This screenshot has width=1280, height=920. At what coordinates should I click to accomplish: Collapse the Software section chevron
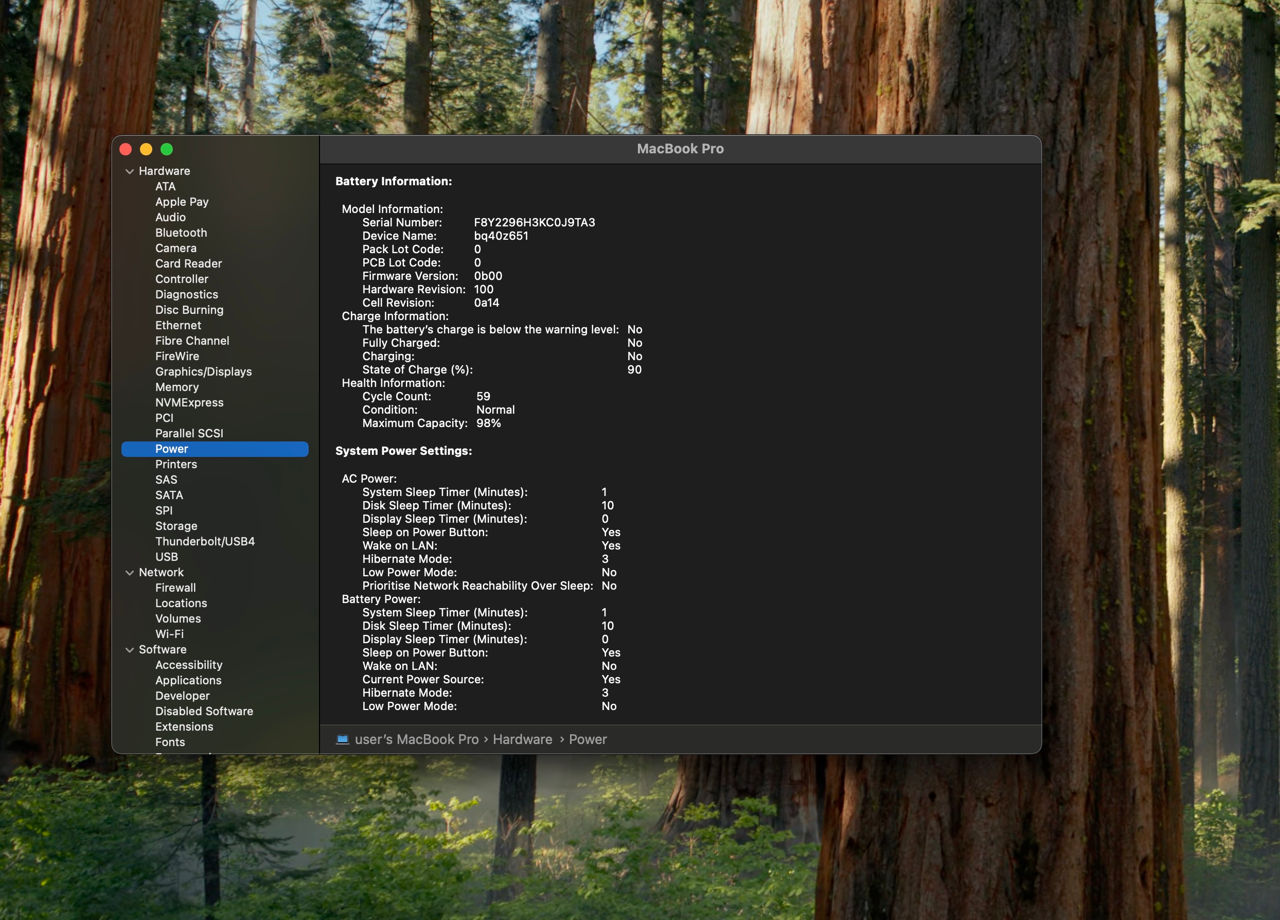[129, 650]
